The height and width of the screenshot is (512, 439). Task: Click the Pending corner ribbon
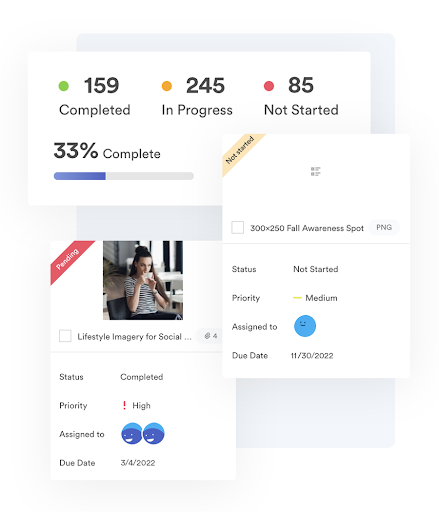pyautogui.click(x=68, y=258)
